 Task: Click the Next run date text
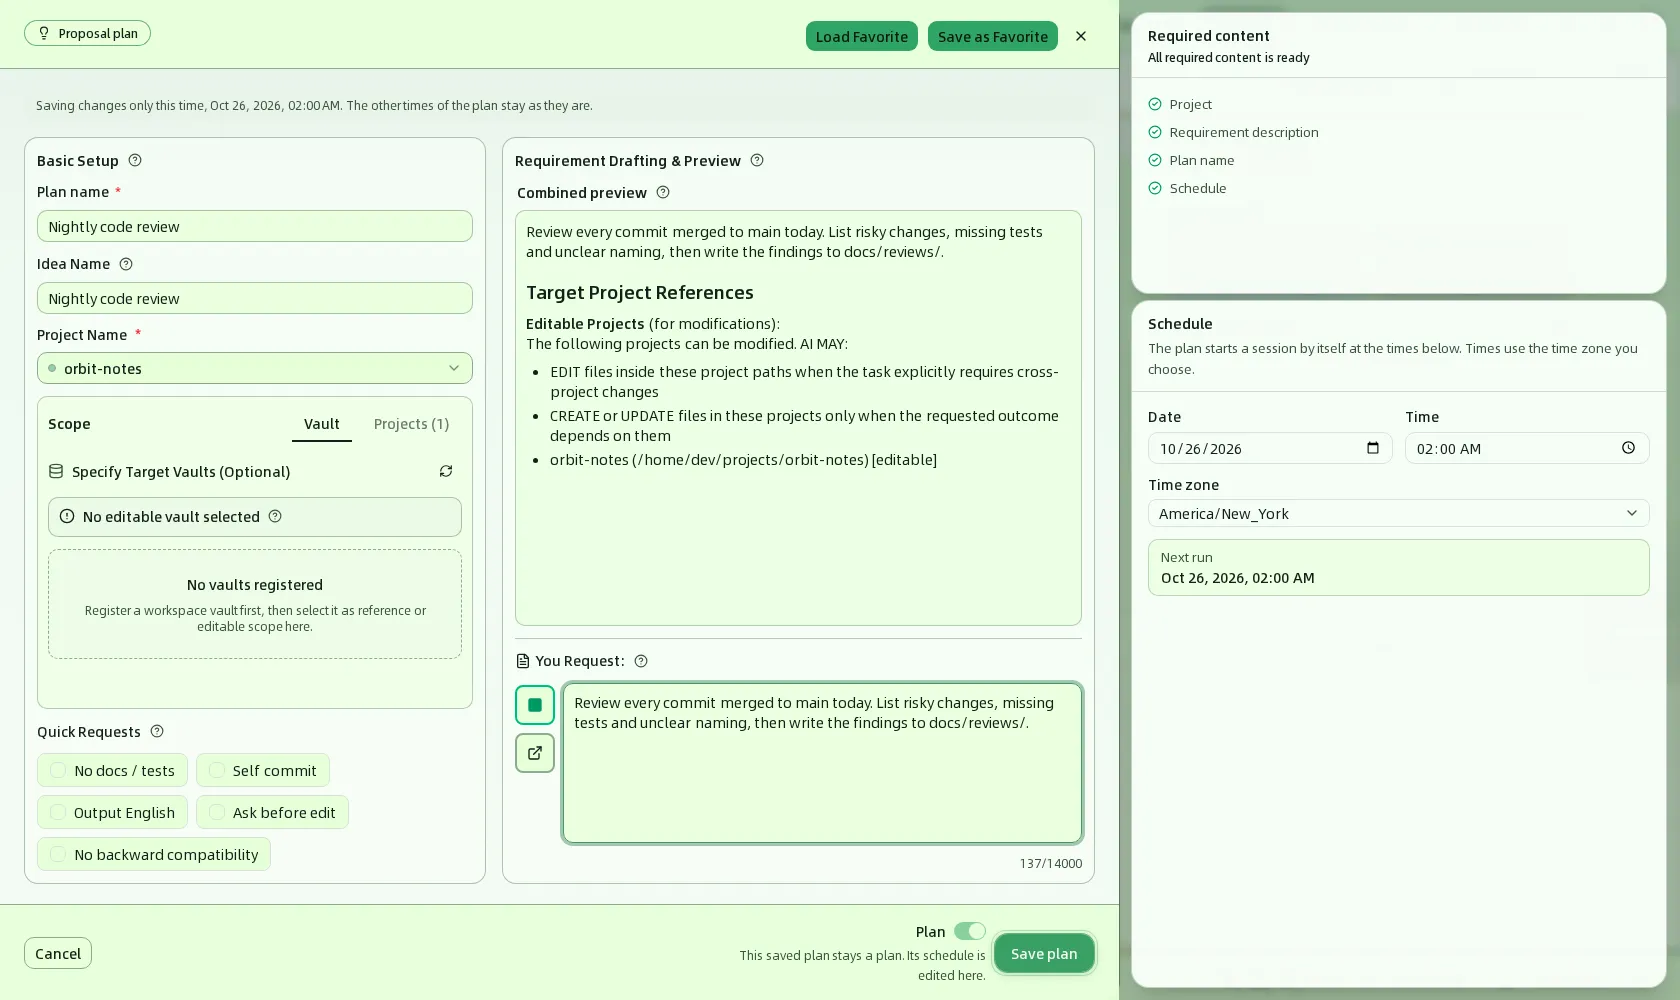1238,578
